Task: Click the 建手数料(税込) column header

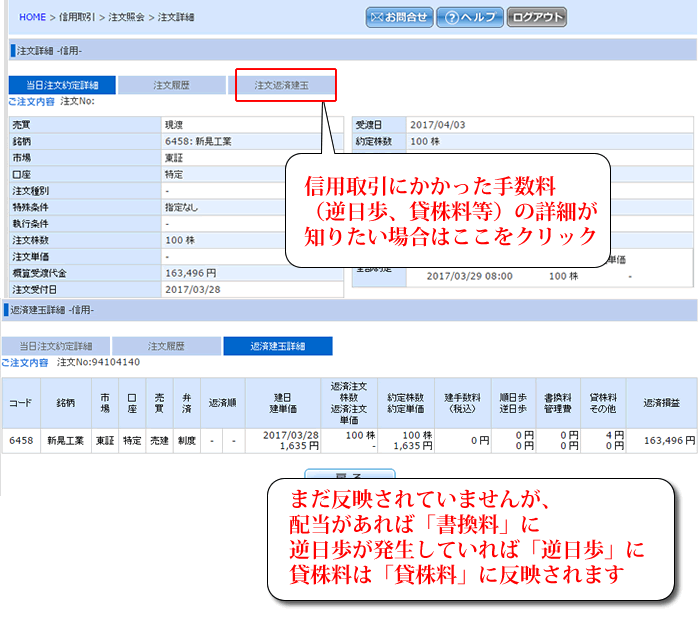Action: click(x=463, y=401)
